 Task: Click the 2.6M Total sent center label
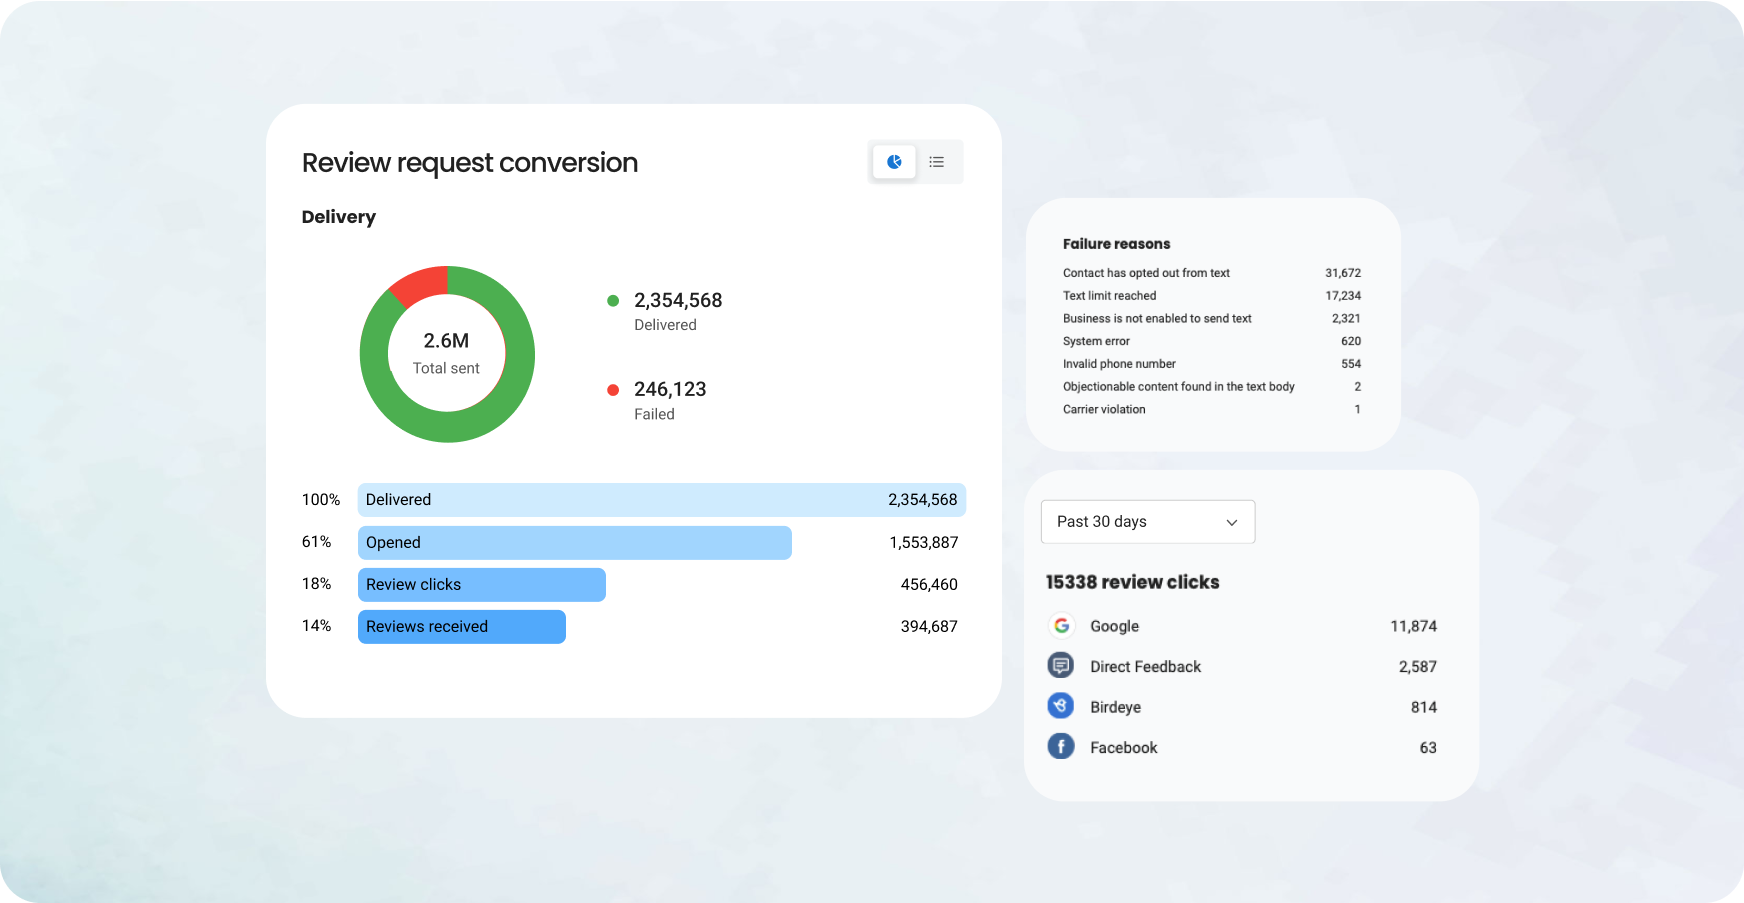click(x=446, y=352)
